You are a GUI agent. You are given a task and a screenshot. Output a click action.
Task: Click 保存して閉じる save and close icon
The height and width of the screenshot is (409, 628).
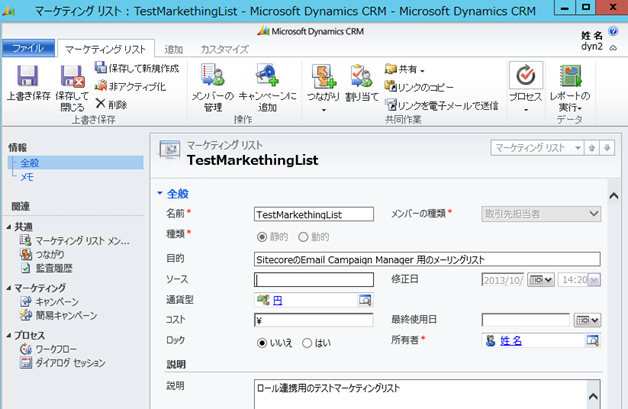pos(72,76)
